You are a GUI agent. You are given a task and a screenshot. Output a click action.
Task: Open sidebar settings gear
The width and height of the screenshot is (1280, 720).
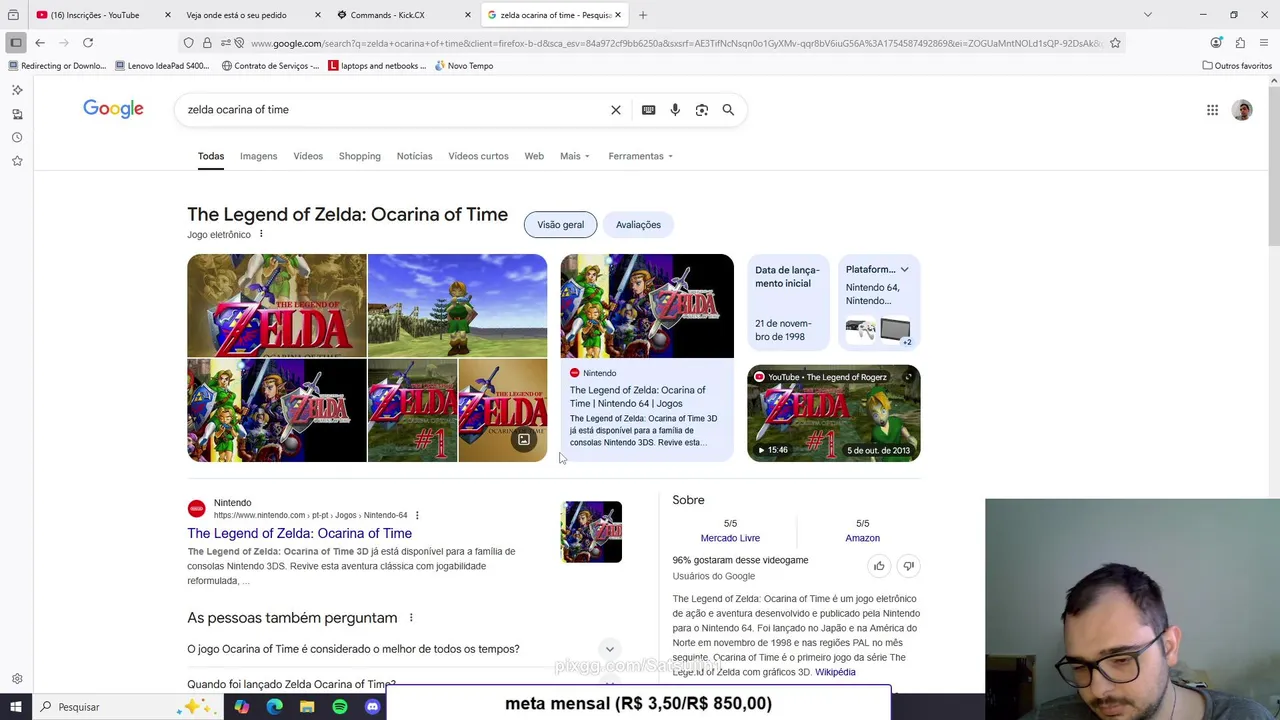click(x=17, y=679)
